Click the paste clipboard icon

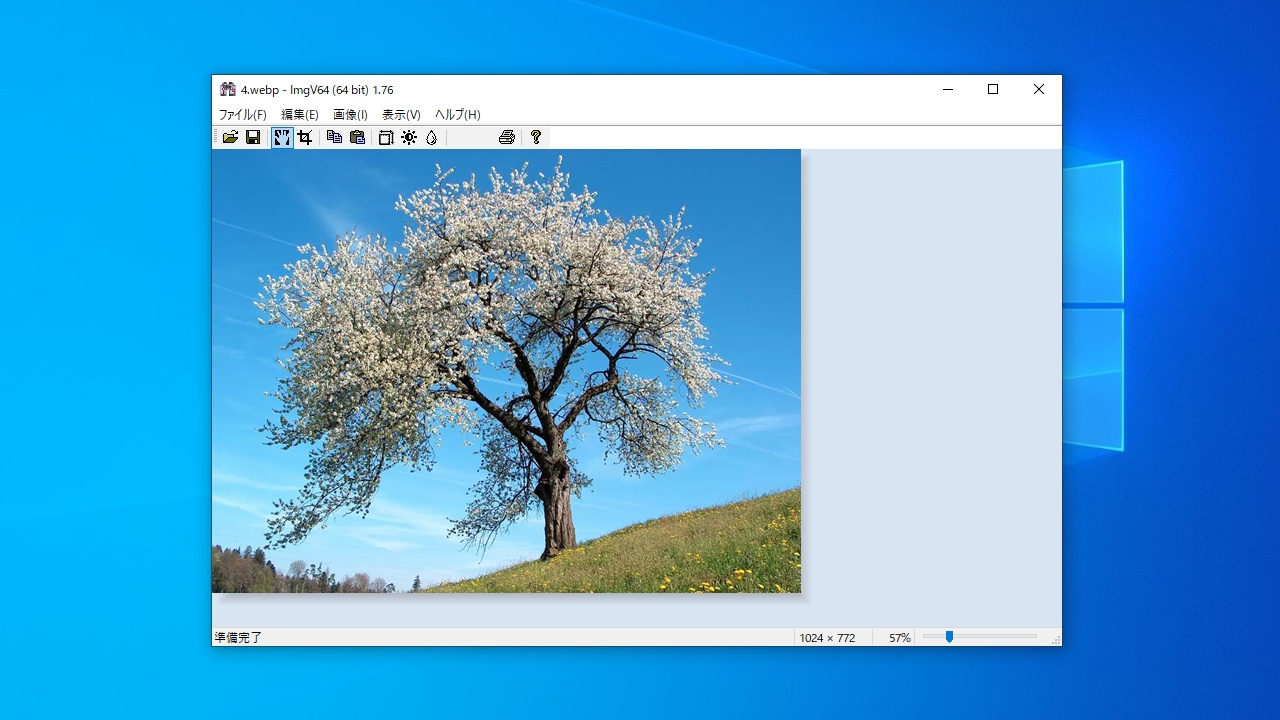point(357,138)
